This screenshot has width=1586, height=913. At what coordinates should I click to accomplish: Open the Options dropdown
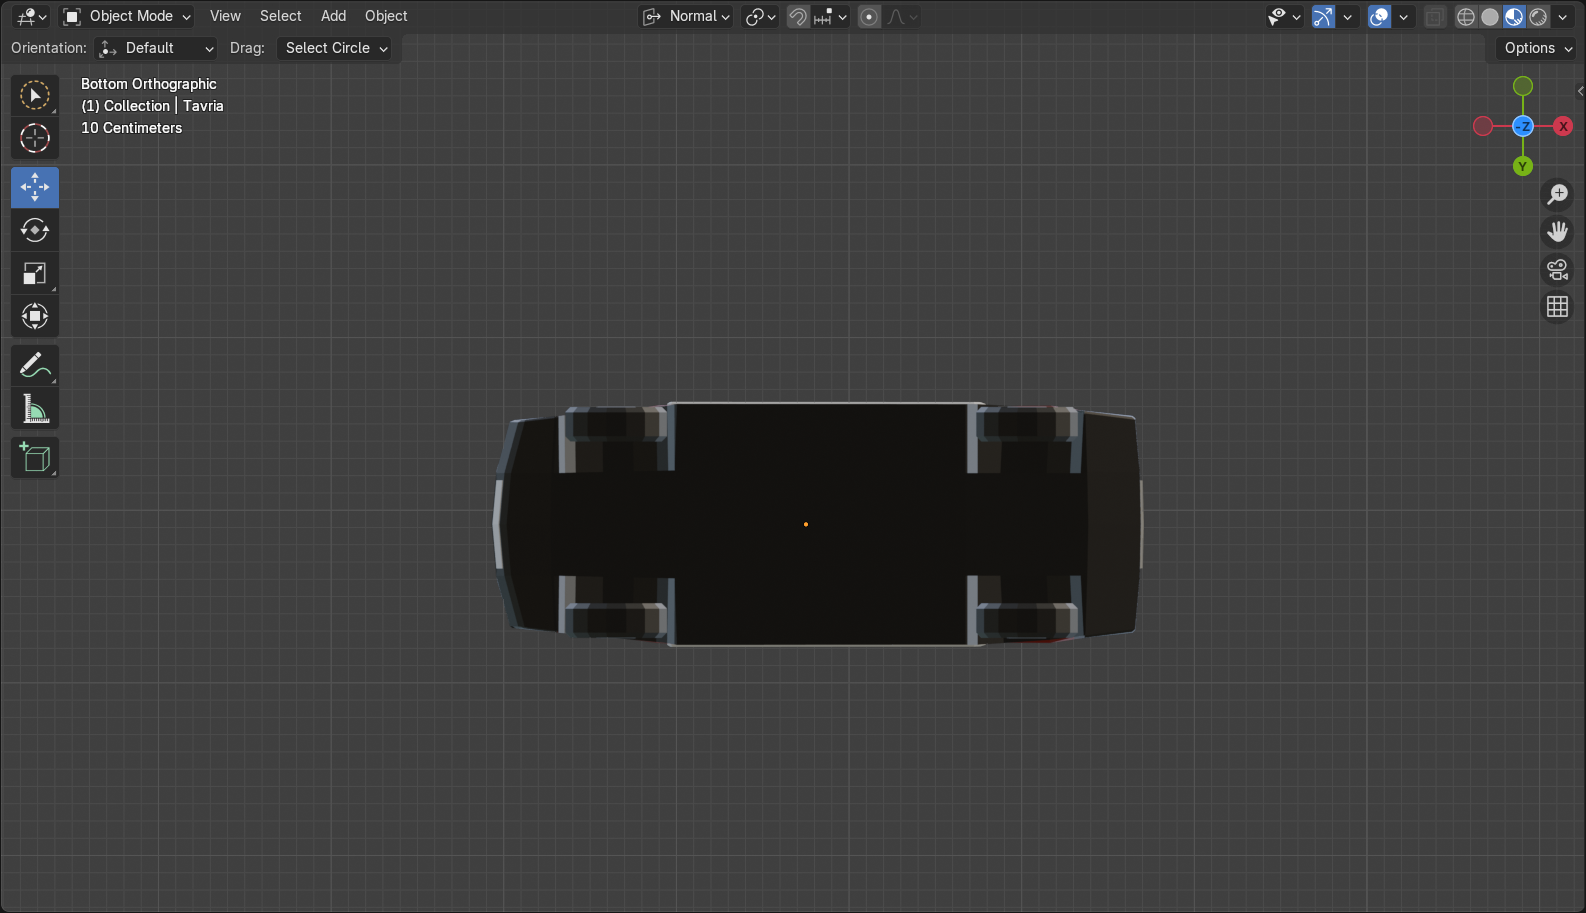[x=1537, y=48]
